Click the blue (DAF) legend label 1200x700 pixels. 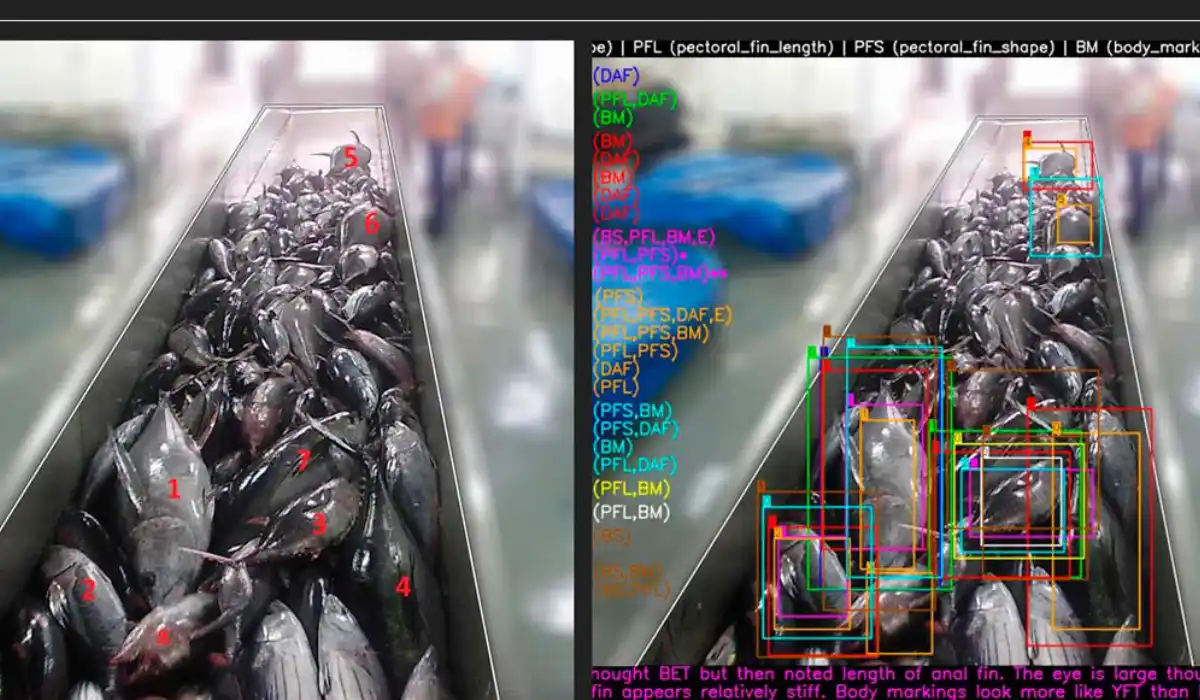tap(616, 75)
